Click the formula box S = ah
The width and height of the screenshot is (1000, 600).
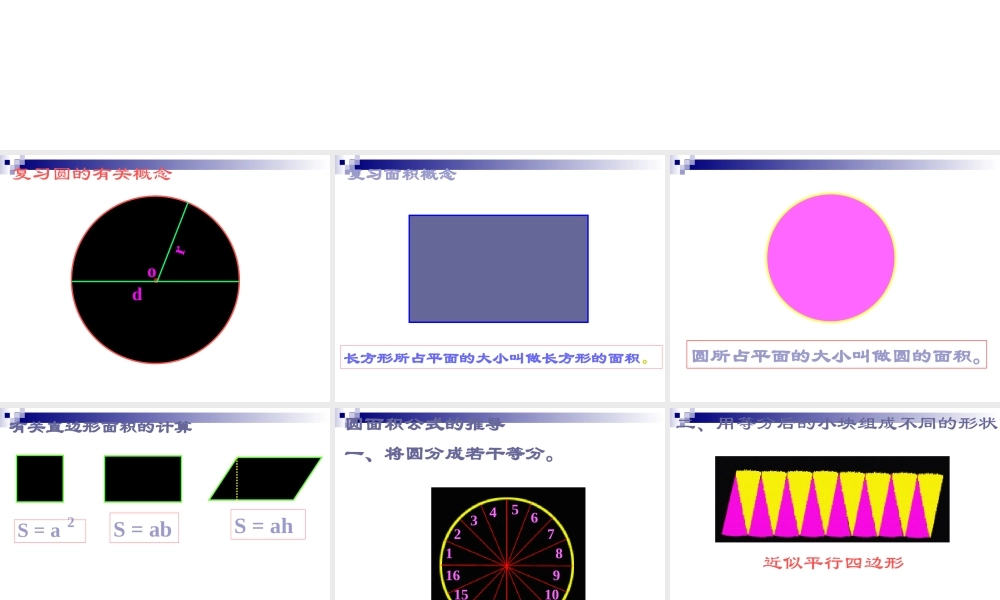click(x=268, y=525)
